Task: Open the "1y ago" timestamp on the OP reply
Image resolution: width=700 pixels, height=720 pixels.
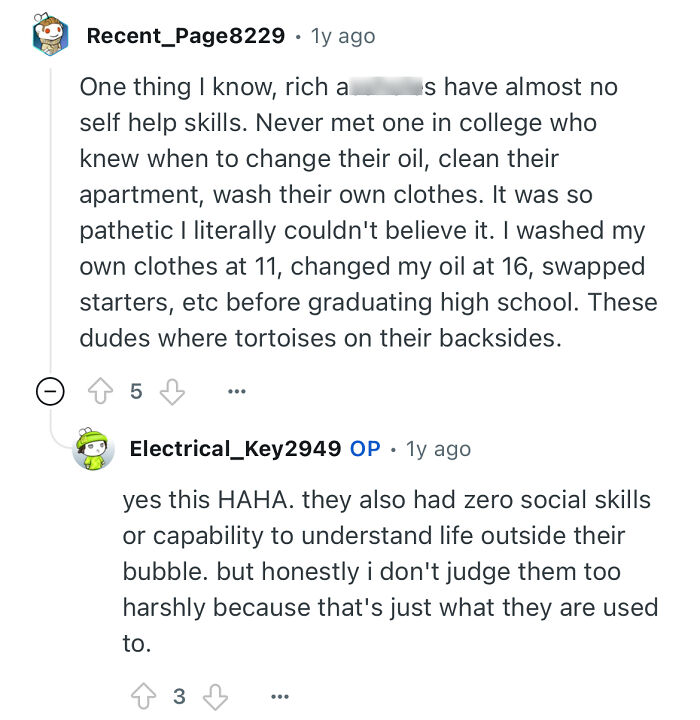Action: 438,448
